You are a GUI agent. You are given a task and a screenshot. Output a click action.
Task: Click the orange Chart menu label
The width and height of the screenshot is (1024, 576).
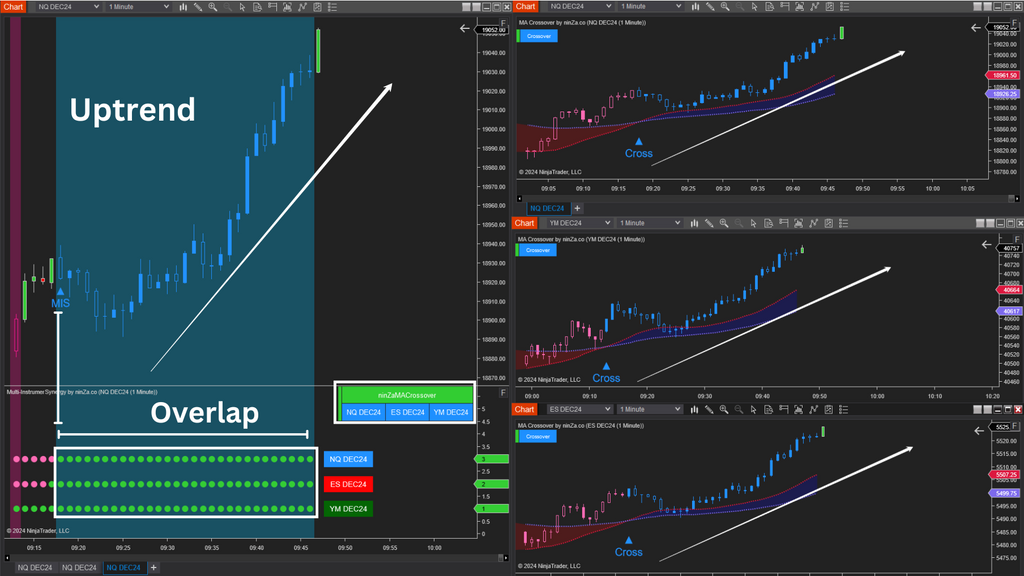[x=14, y=6]
